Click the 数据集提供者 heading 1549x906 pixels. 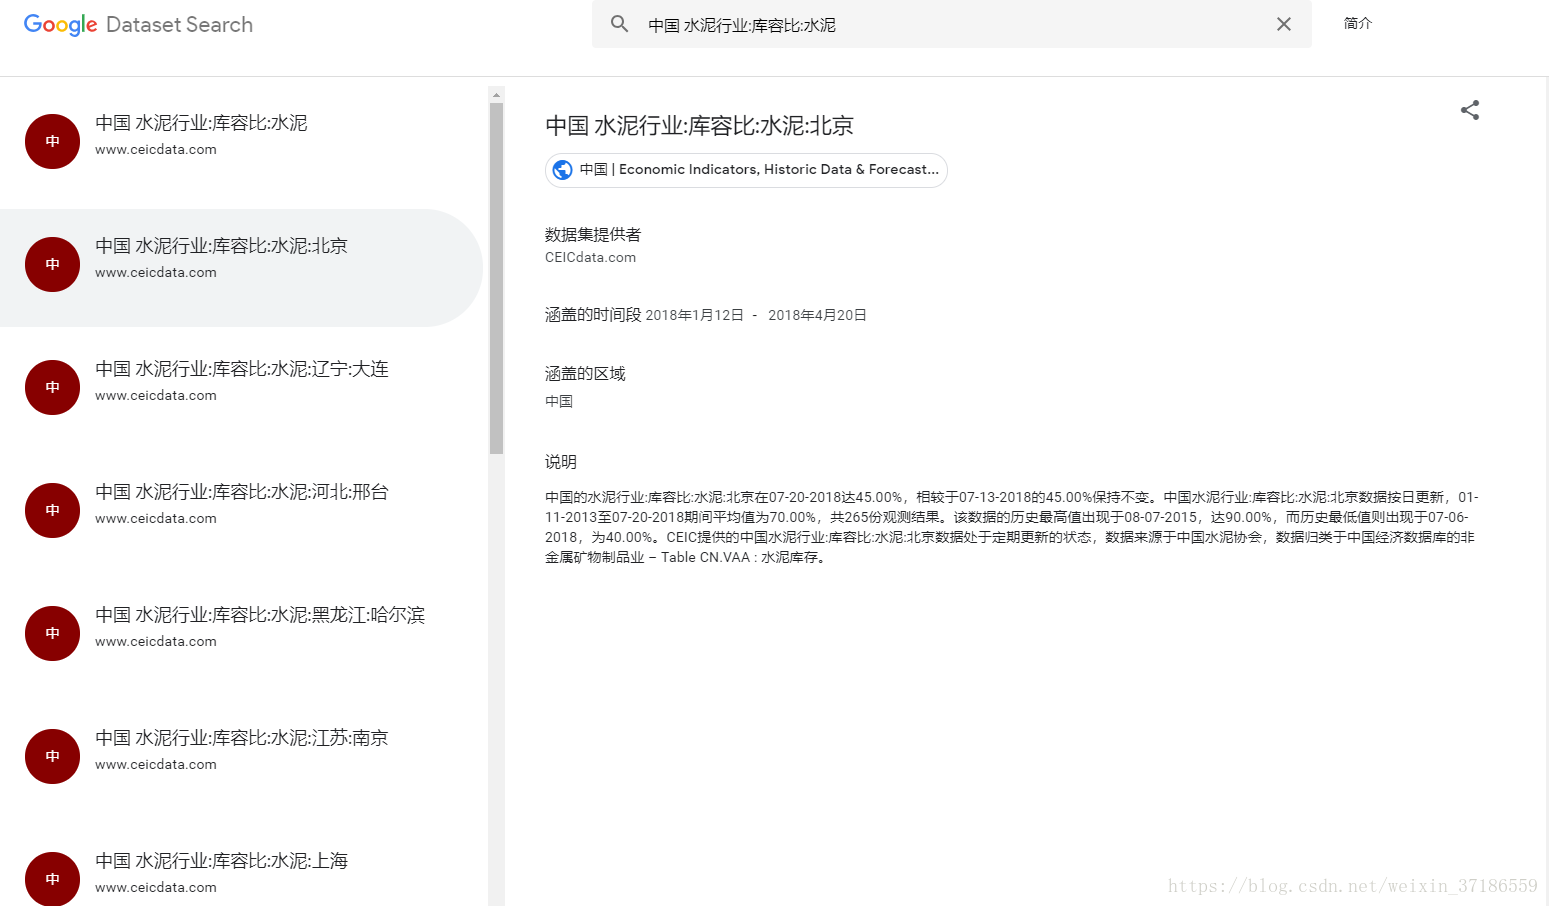point(593,235)
